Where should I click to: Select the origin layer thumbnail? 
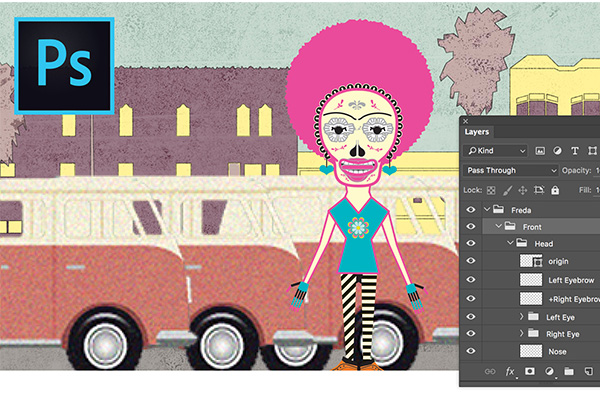coord(531,261)
